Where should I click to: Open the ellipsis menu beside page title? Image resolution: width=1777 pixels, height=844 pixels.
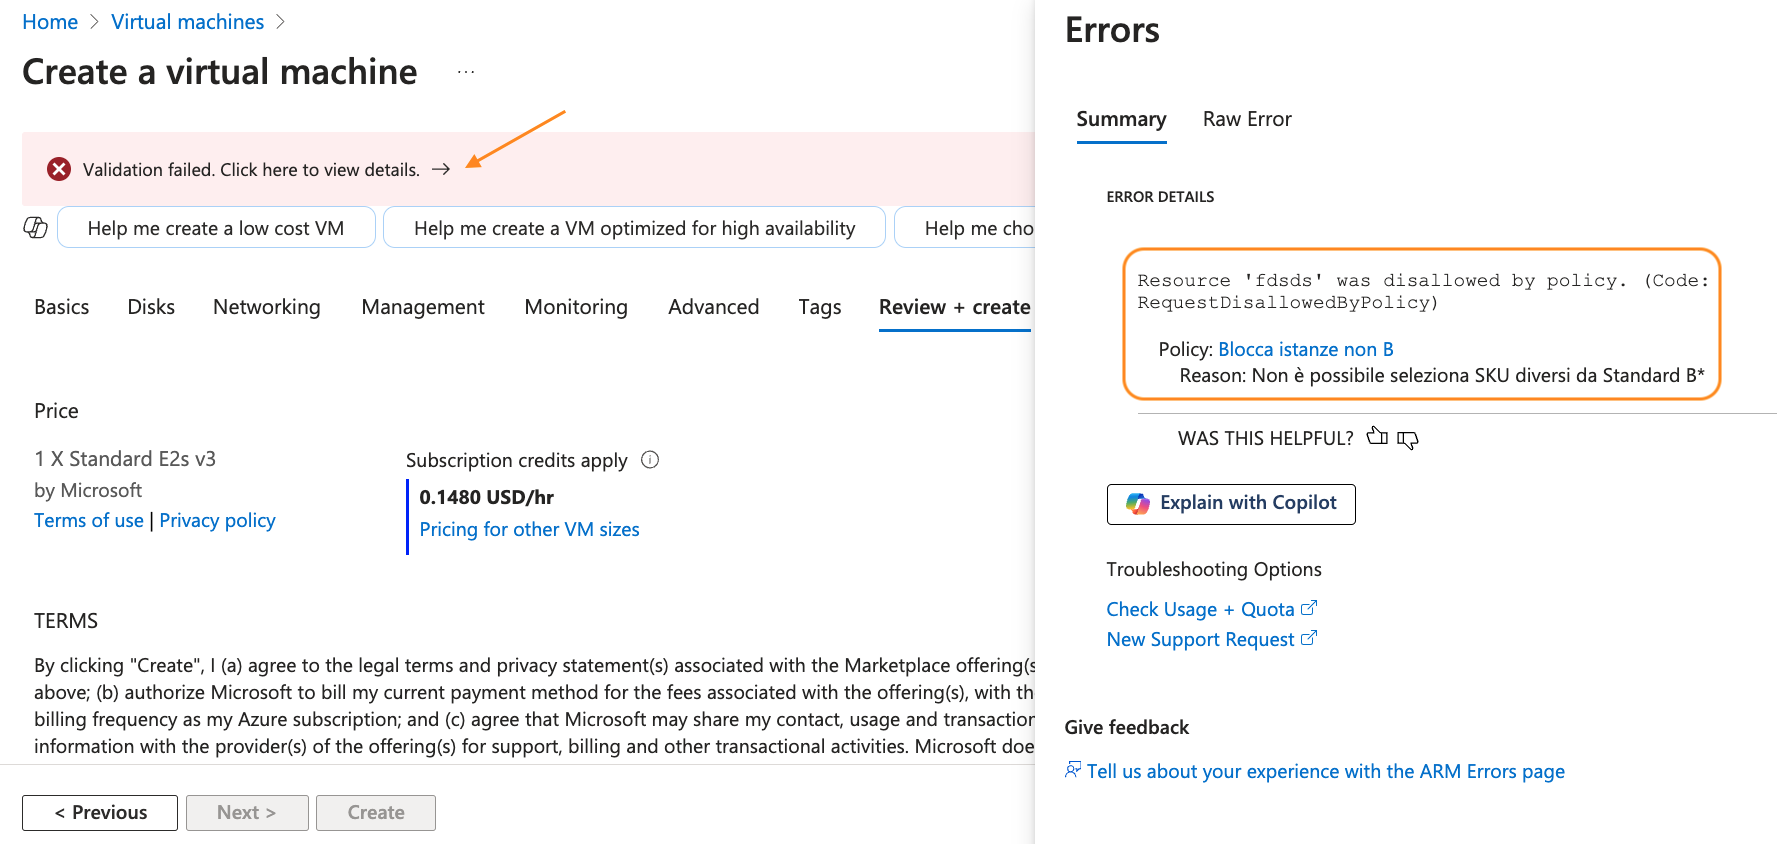466,72
